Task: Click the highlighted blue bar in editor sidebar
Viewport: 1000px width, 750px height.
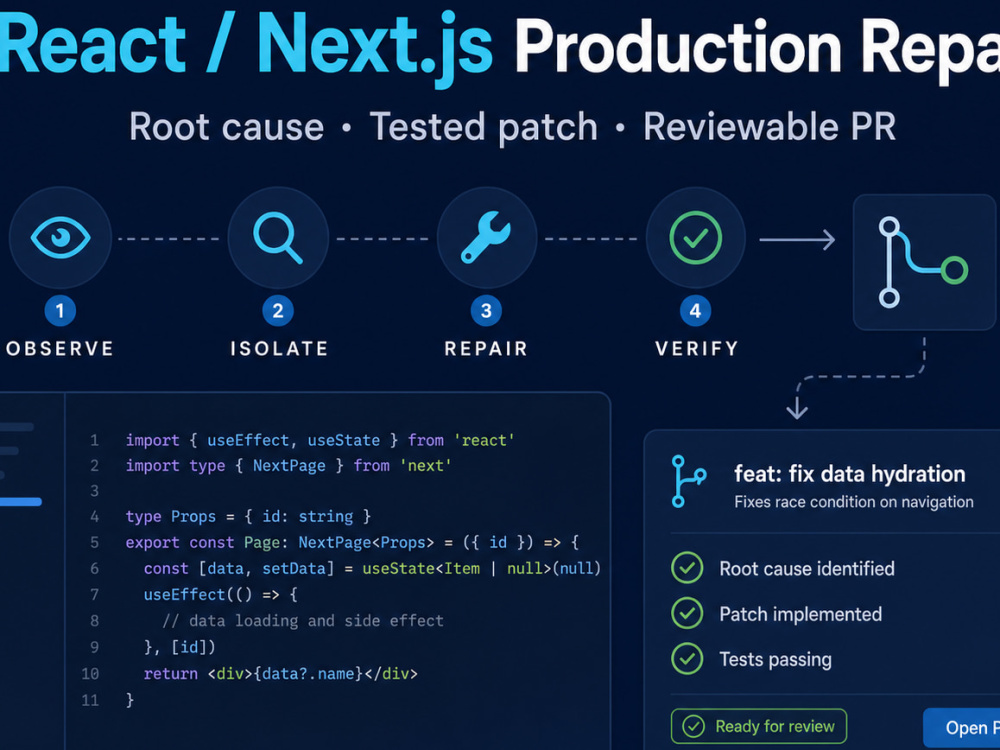Action: pos(20,502)
